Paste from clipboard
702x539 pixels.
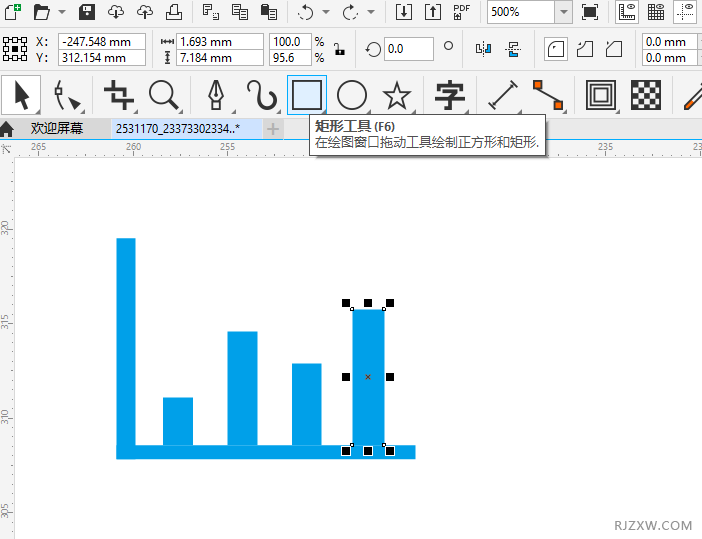pos(269,12)
